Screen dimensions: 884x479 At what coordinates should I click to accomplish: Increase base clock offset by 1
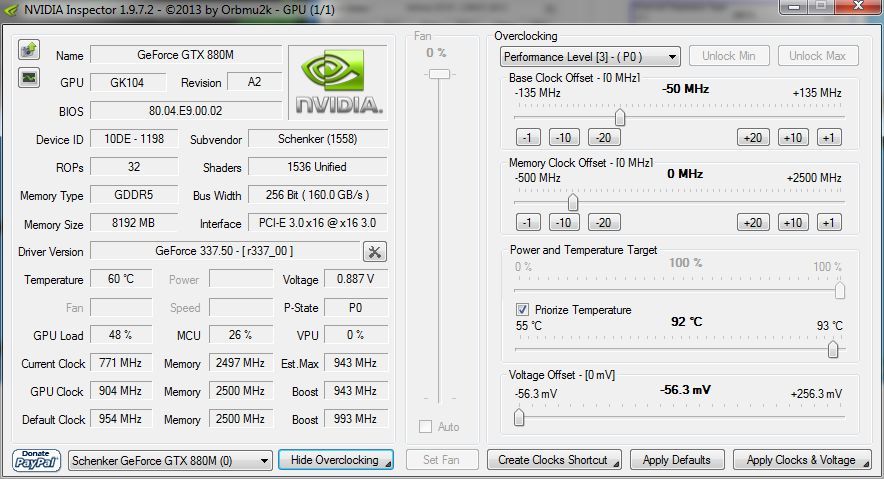pyautogui.click(x=829, y=138)
